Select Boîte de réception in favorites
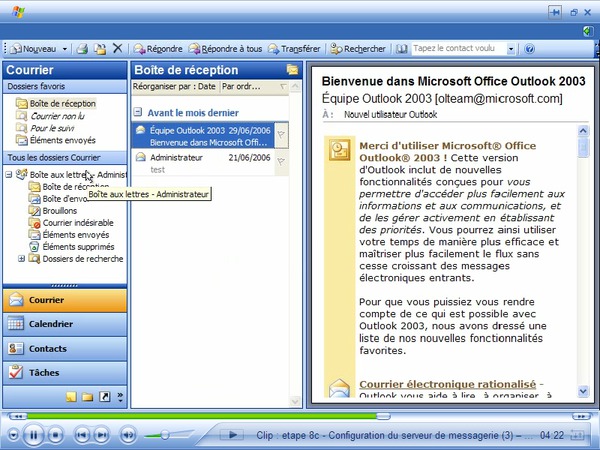Image resolution: width=600 pixels, height=450 pixels. [x=56, y=104]
